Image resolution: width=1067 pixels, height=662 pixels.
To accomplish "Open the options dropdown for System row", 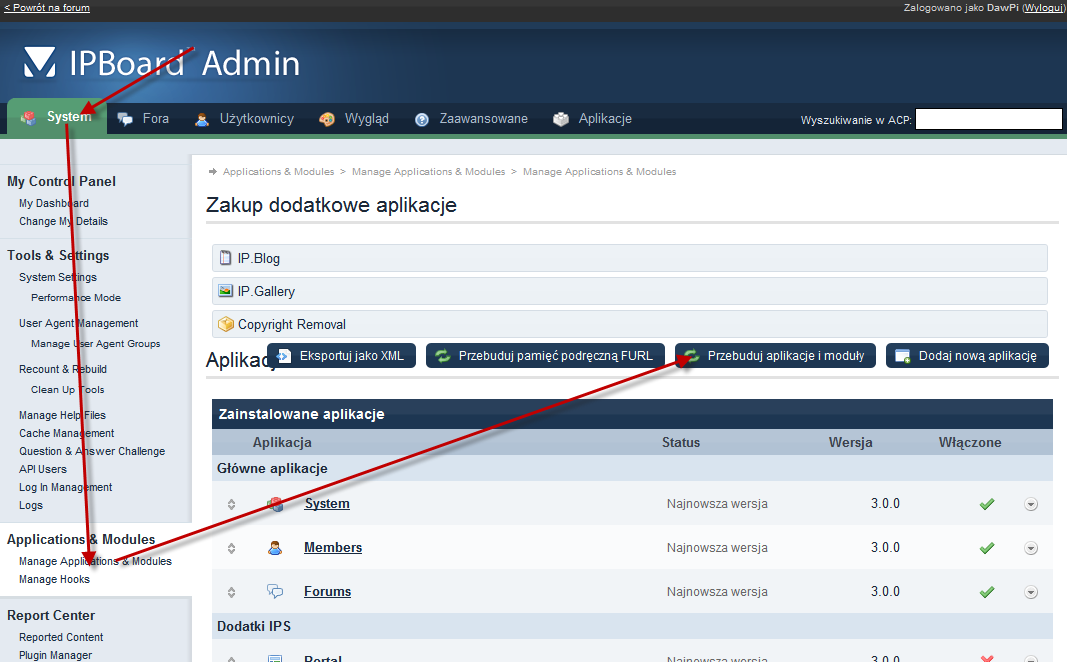I will (1031, 504).
